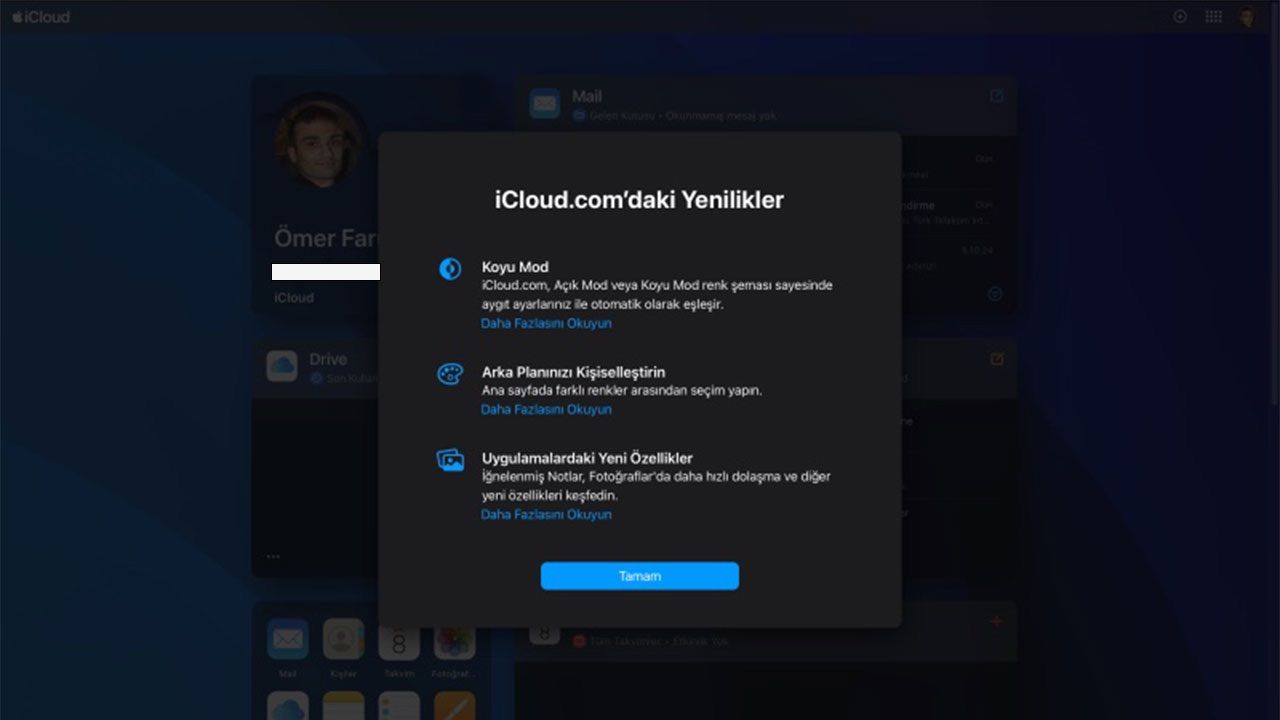
Task: Click the Drive title in the Drive widget
Action: click(328, 358)
